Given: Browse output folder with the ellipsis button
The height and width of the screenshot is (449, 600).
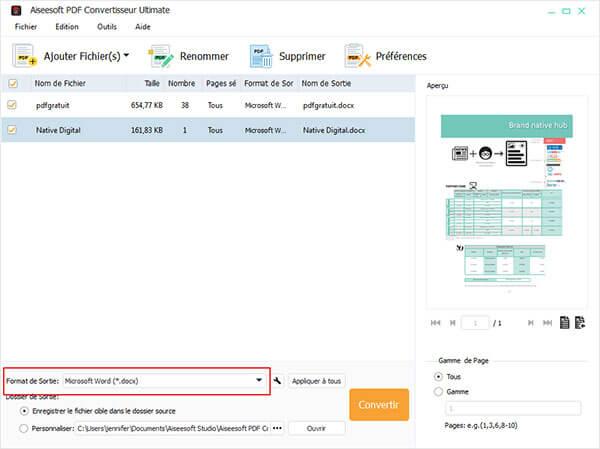Looking at the screenshot, I should 277,428.
